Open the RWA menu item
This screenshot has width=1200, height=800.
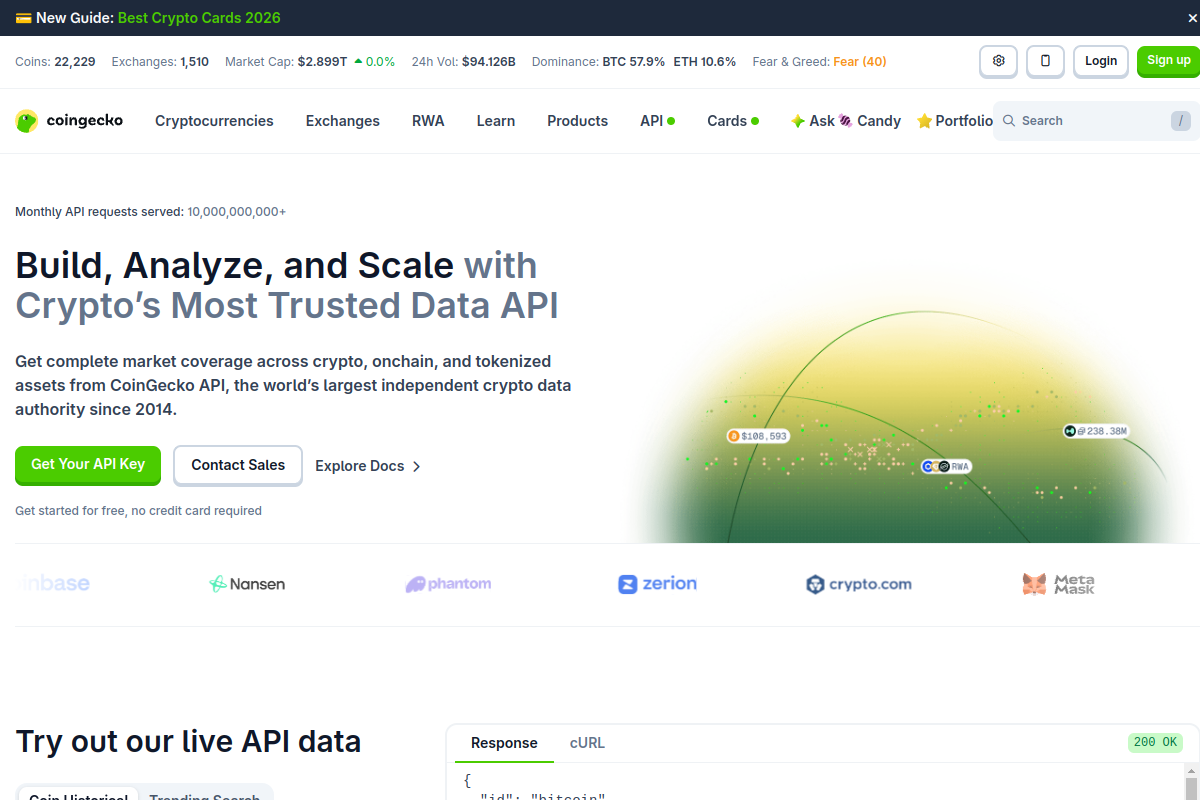tap(428, 121)
